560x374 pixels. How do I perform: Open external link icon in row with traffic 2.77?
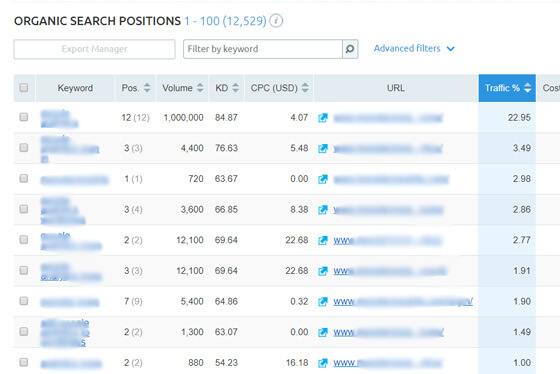click(x=323, y=240)
